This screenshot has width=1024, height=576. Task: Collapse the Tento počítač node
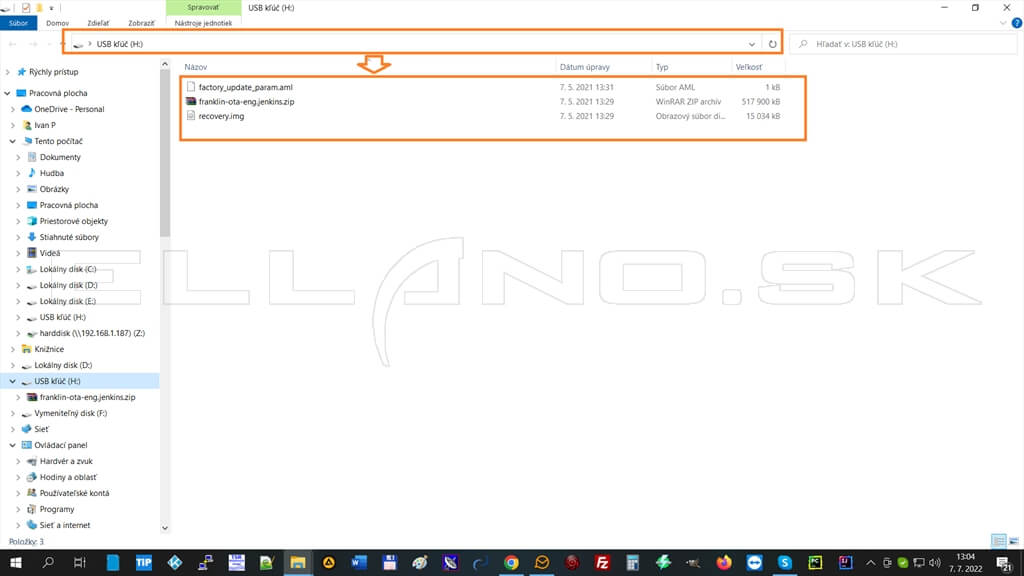point(13,141)
